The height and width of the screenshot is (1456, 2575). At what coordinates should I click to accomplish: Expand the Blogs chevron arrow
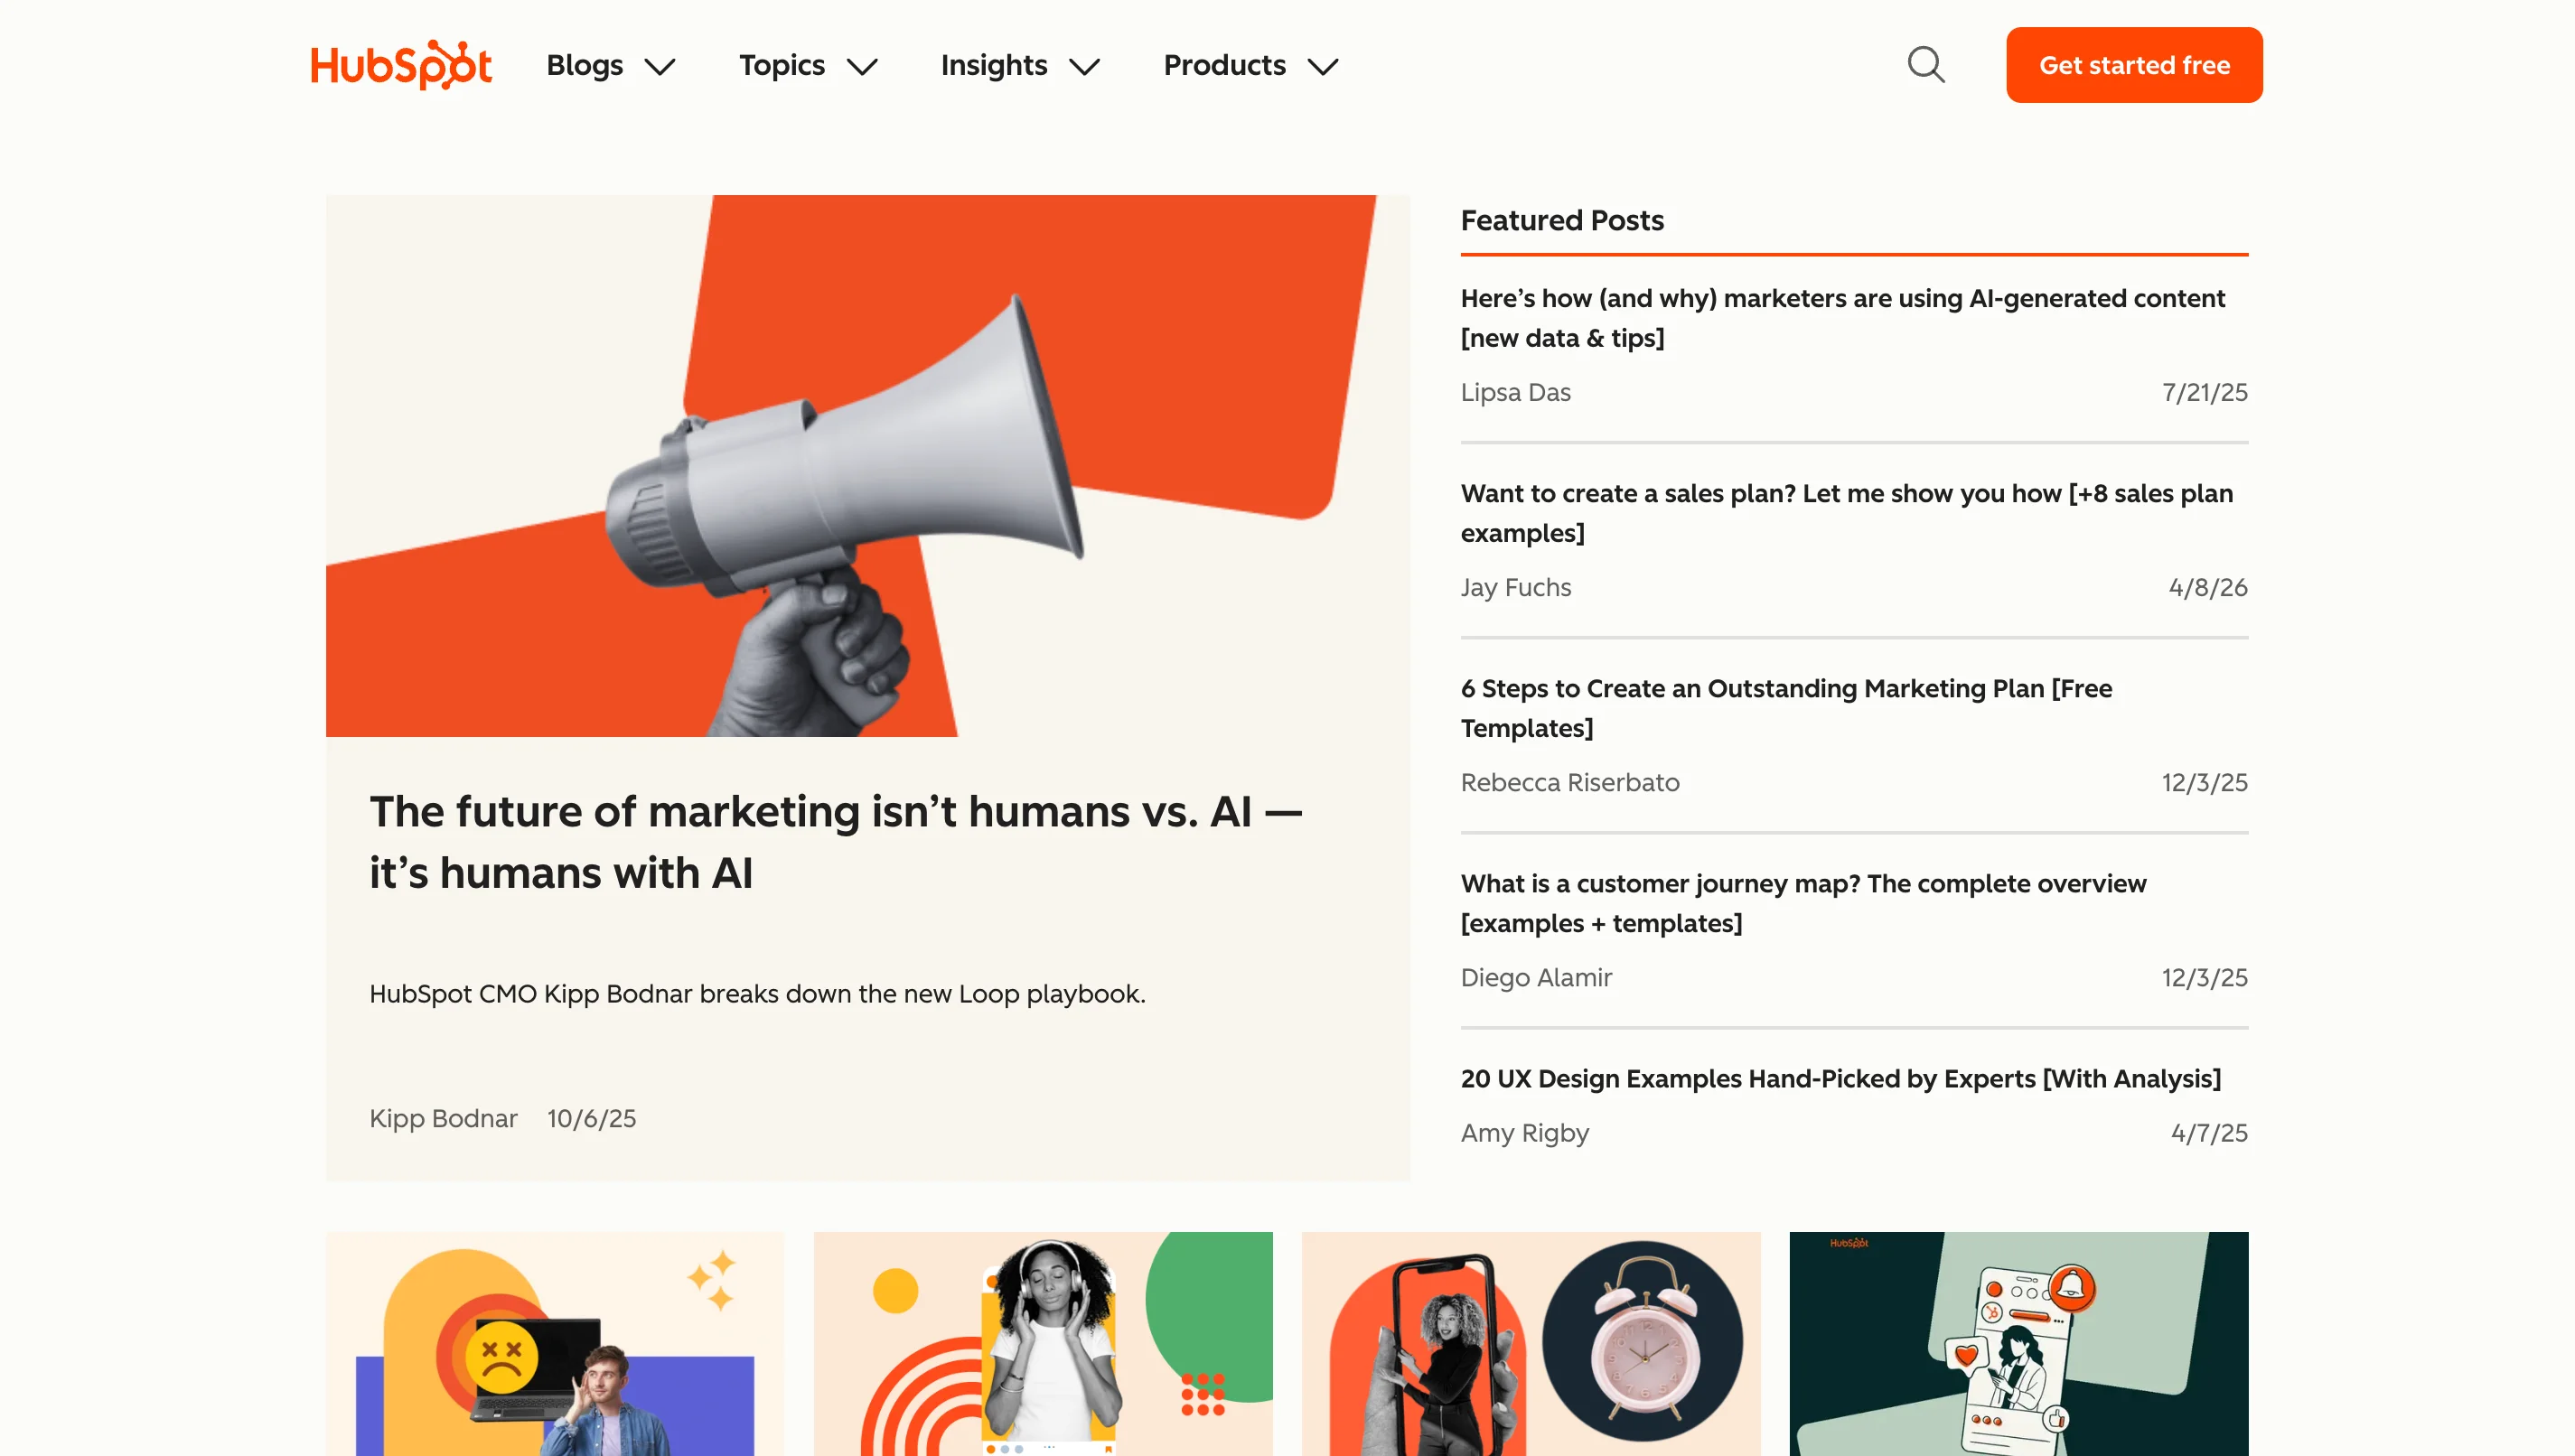(x=660, y=67)
